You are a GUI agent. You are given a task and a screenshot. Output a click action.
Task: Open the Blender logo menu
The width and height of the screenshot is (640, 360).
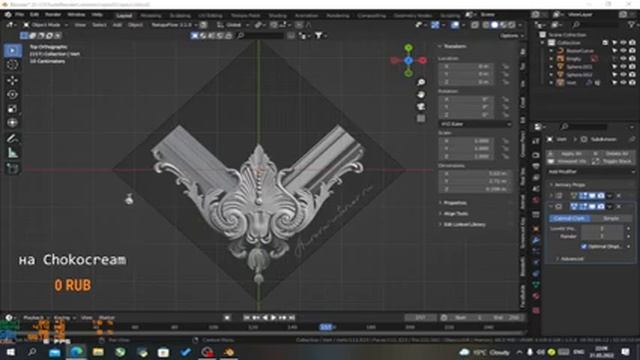8,15
